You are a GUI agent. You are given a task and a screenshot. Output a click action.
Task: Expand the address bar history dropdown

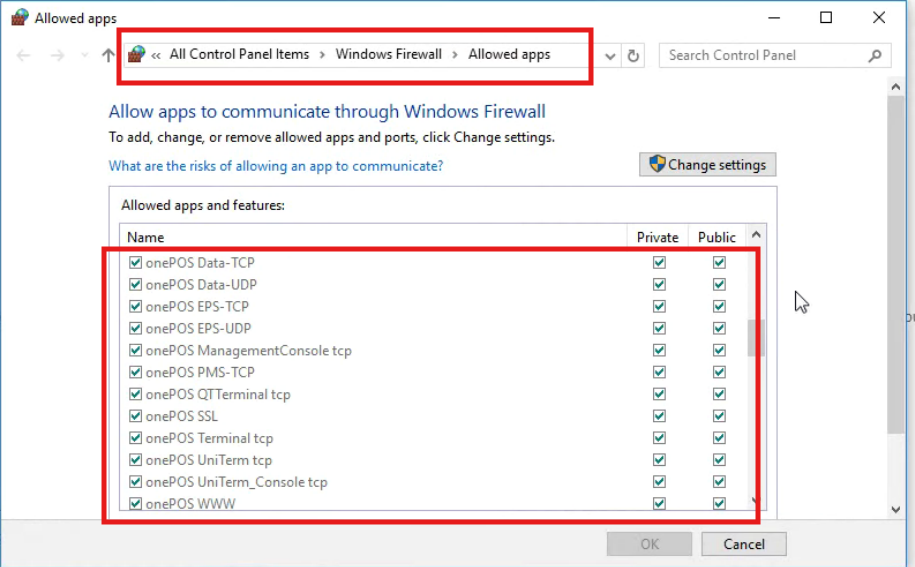coord(610,57)
